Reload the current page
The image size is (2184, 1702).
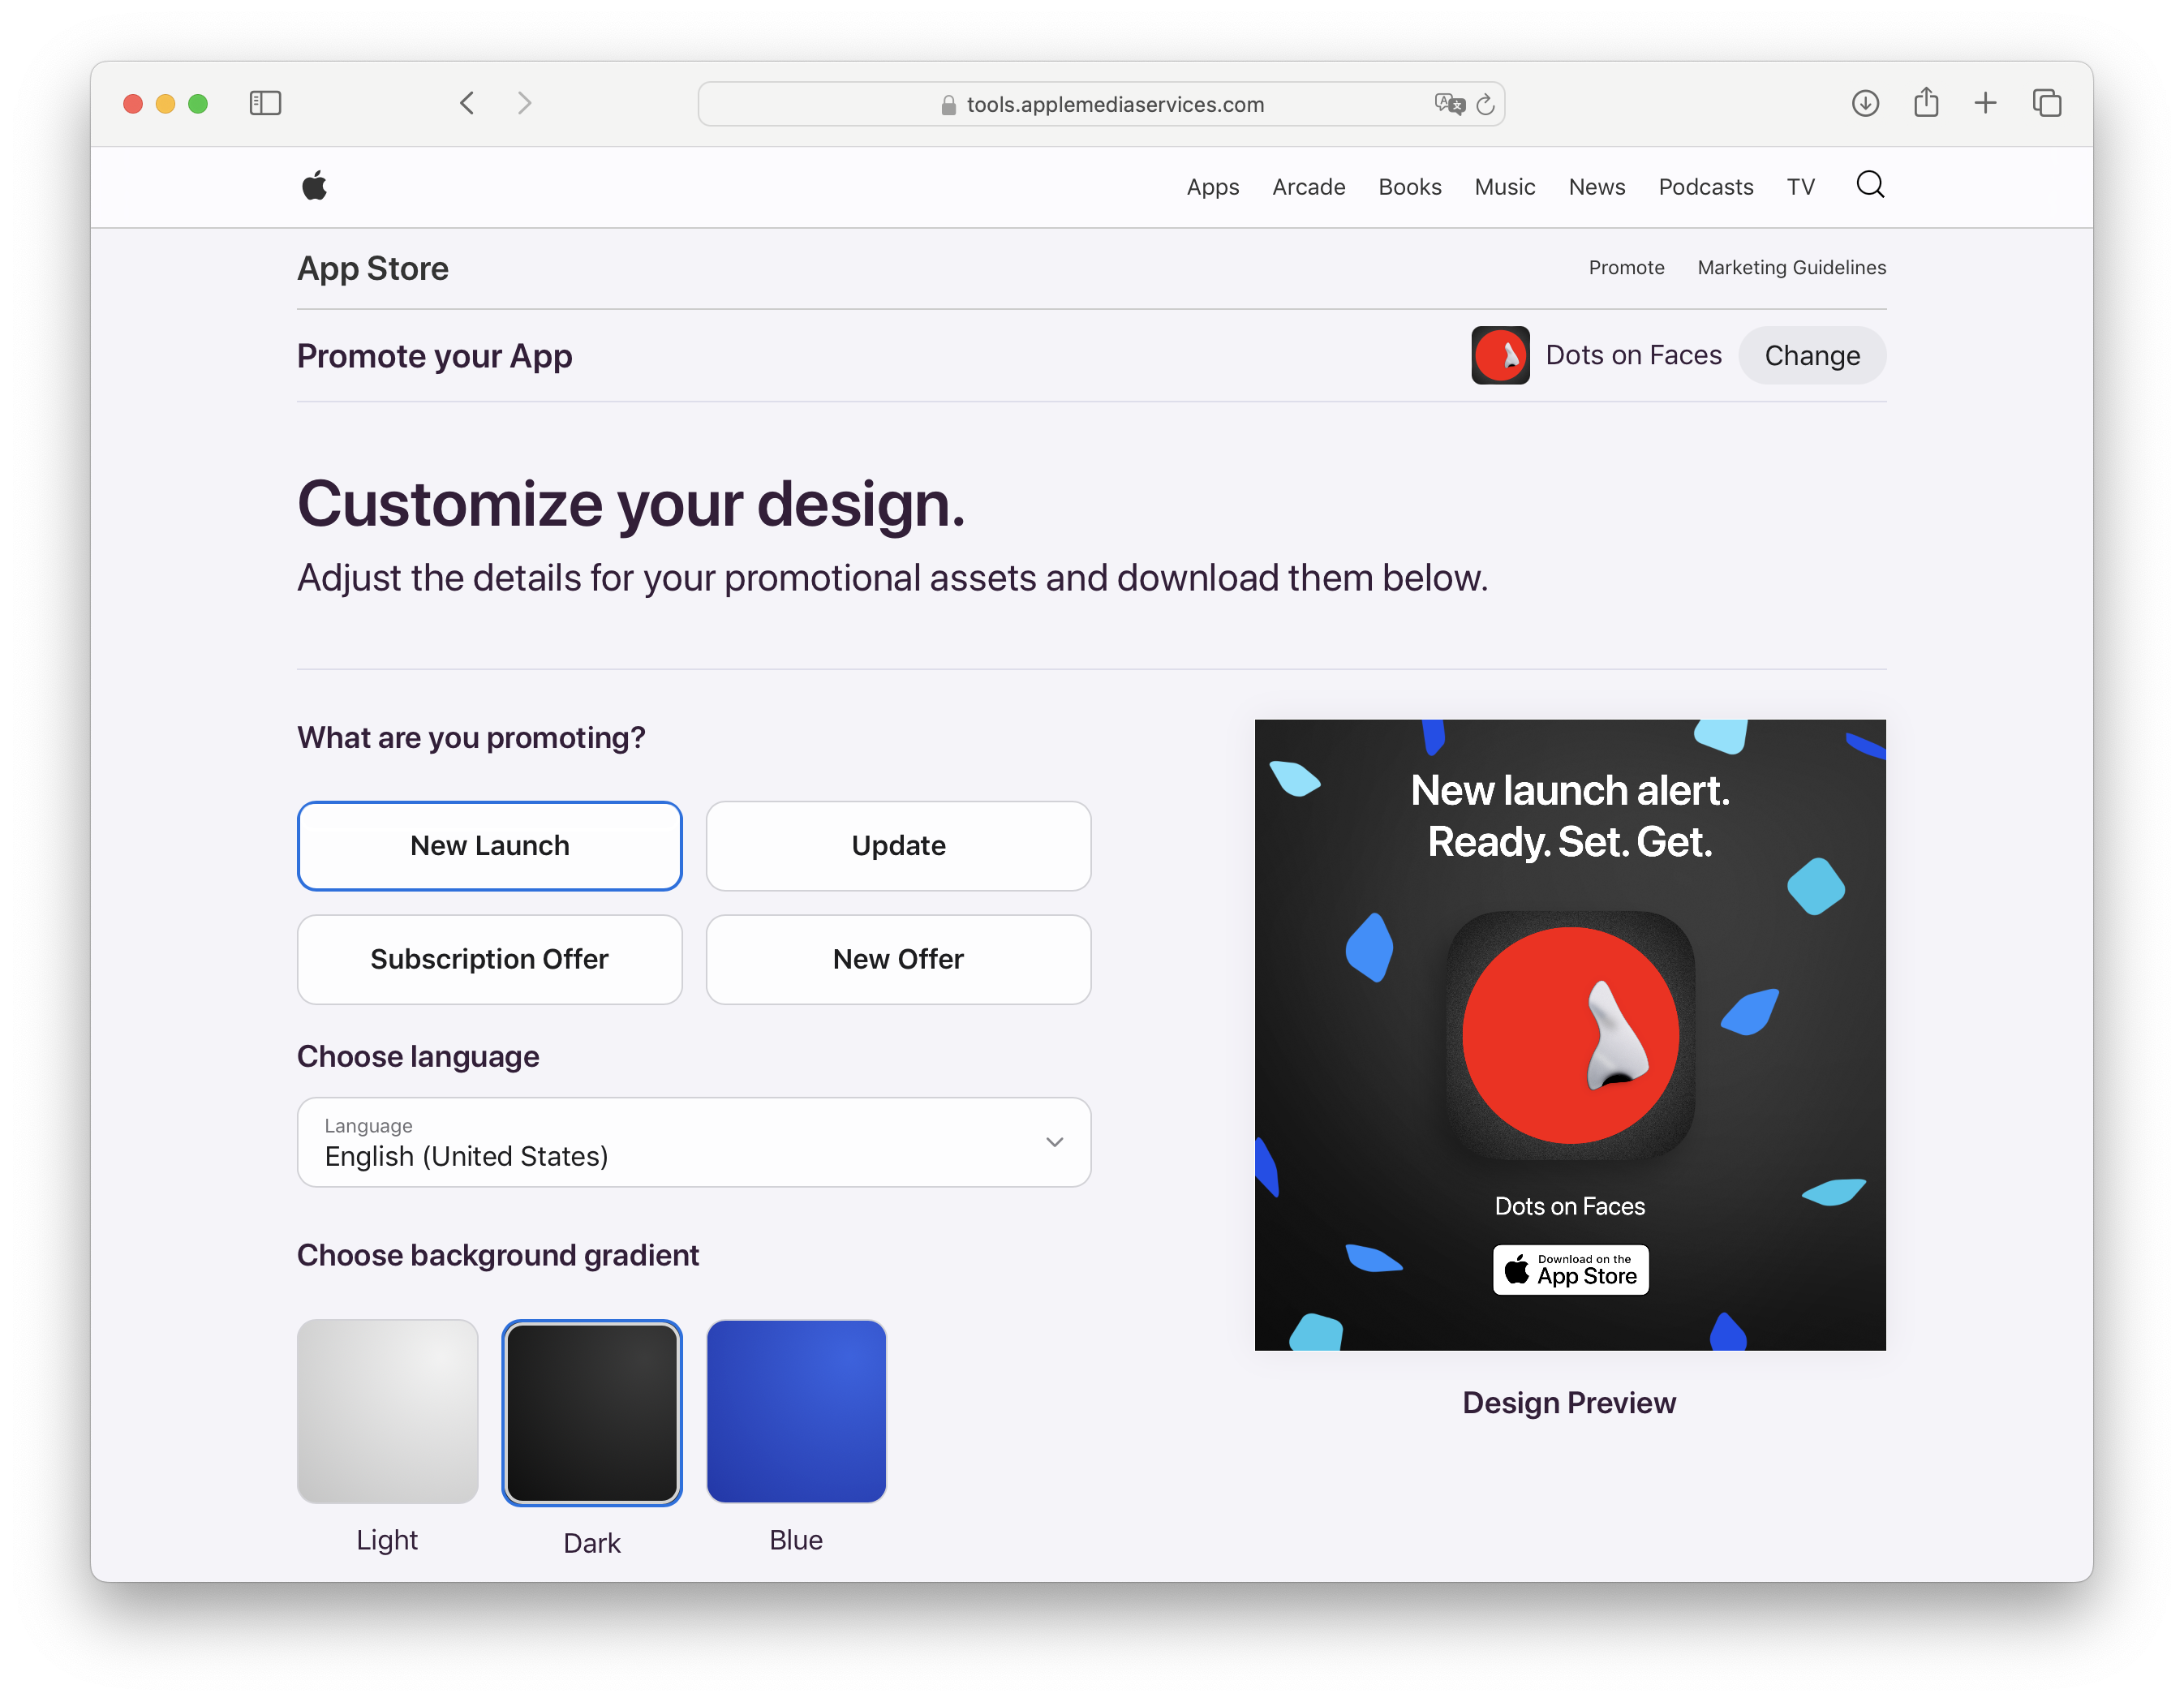(x=1486, y=104)
